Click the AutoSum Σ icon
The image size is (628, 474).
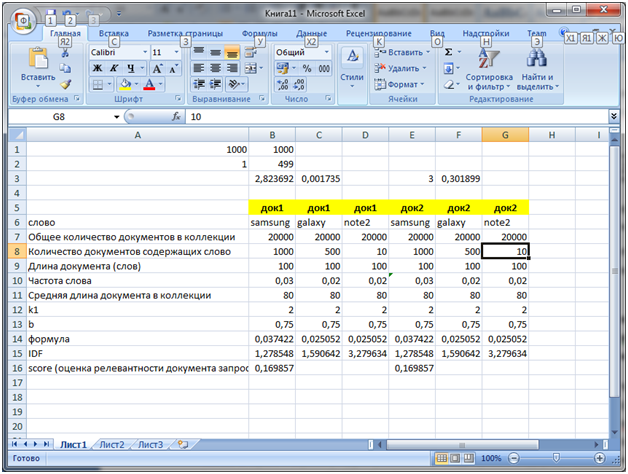coord(448,52)
